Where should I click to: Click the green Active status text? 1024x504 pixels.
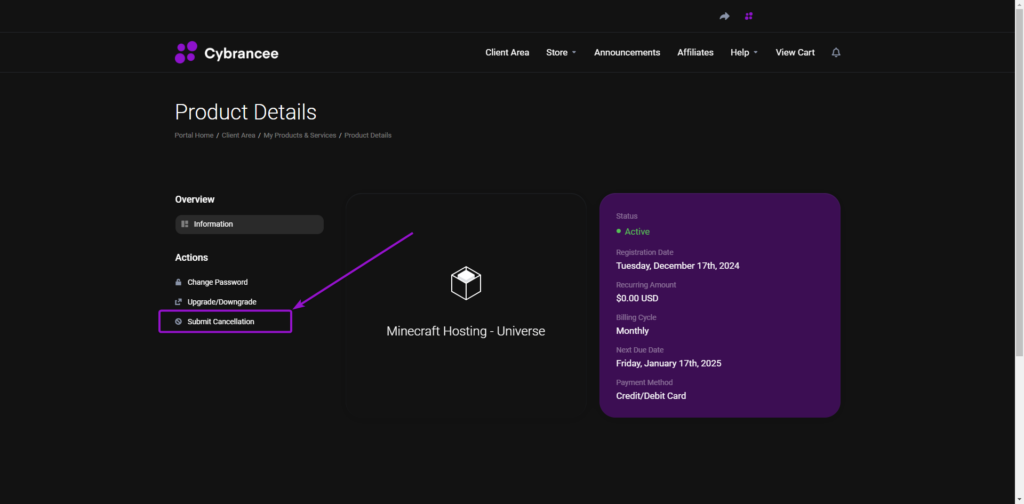pos(637,232)
